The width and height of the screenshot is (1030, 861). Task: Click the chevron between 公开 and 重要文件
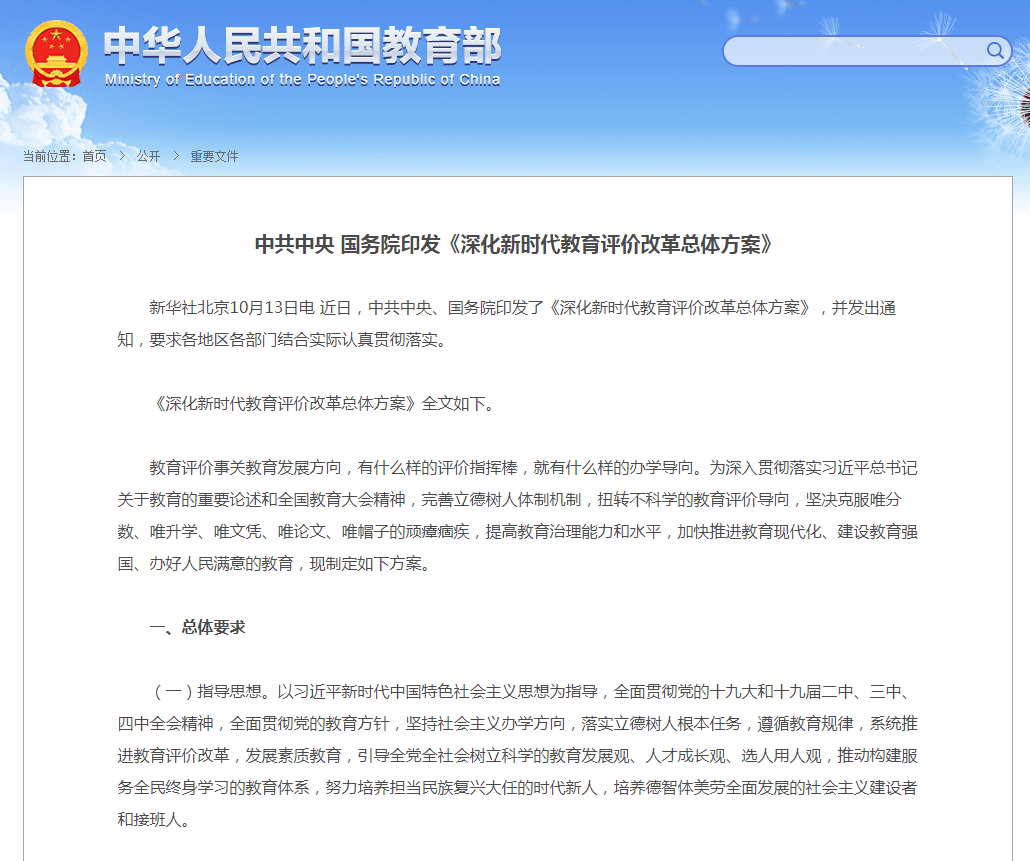pyautogui.click(x=176, y=156)
